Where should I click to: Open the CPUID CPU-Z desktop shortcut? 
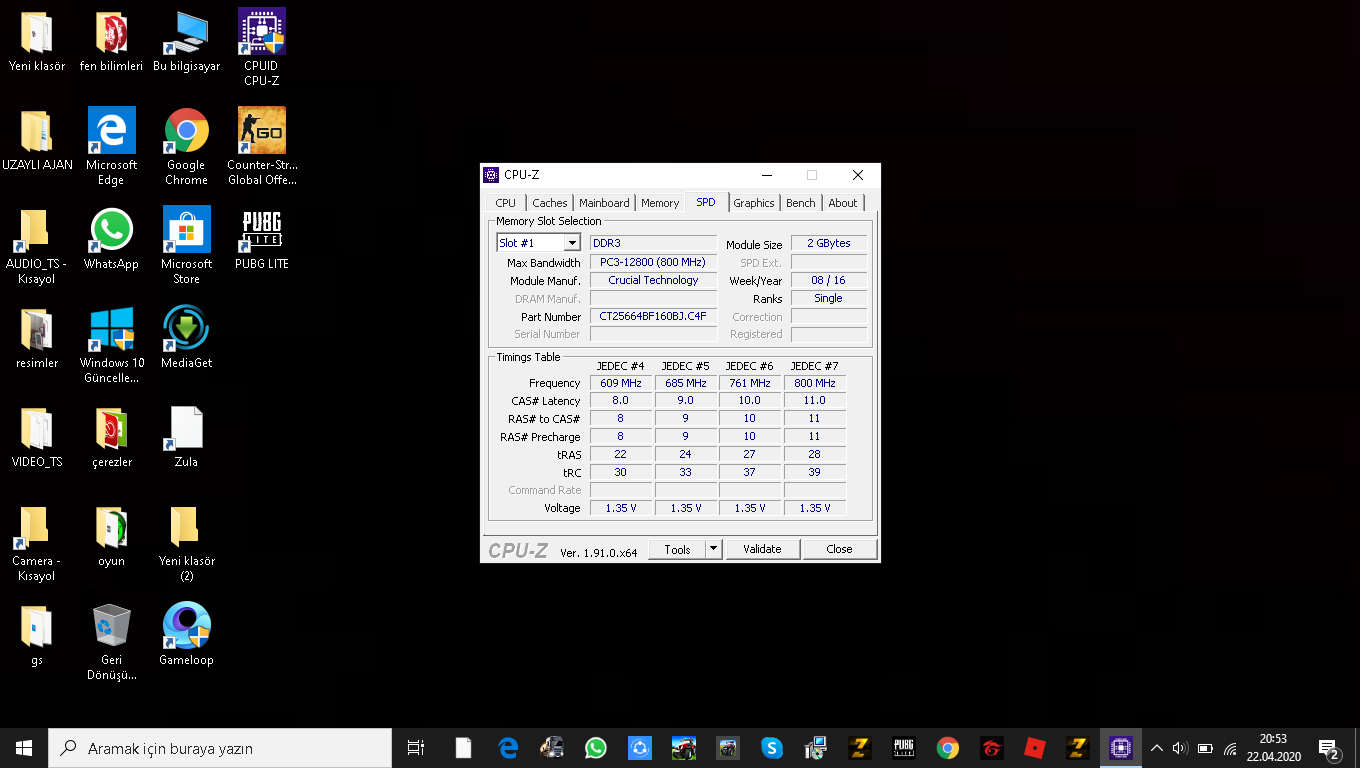261,45
